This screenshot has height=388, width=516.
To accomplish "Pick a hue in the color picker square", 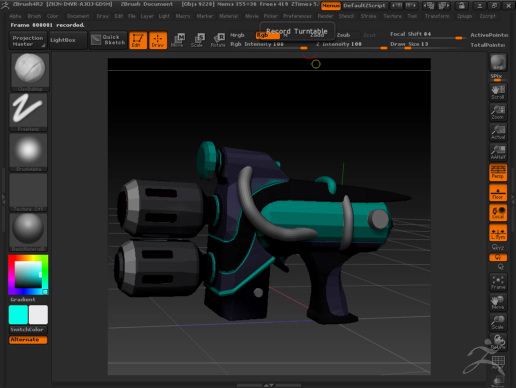I will tap(28, 274).
